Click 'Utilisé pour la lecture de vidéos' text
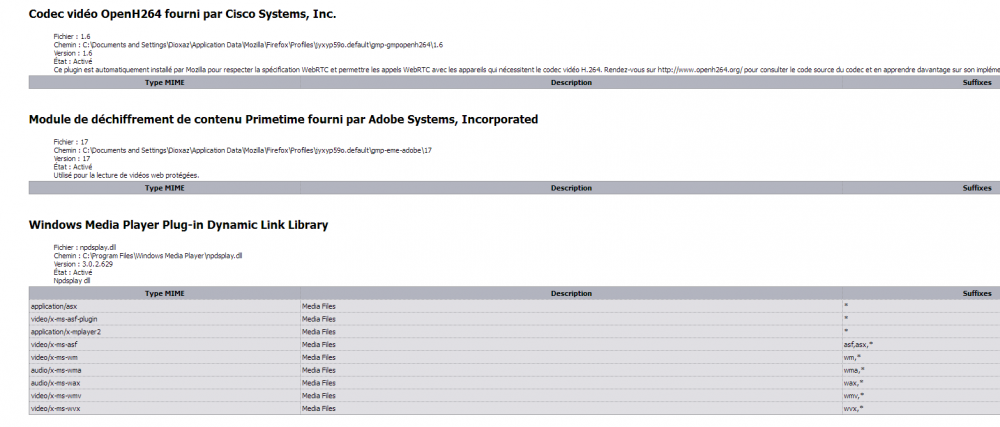This screenshot has height=427, width=1000. coord(126,175)
